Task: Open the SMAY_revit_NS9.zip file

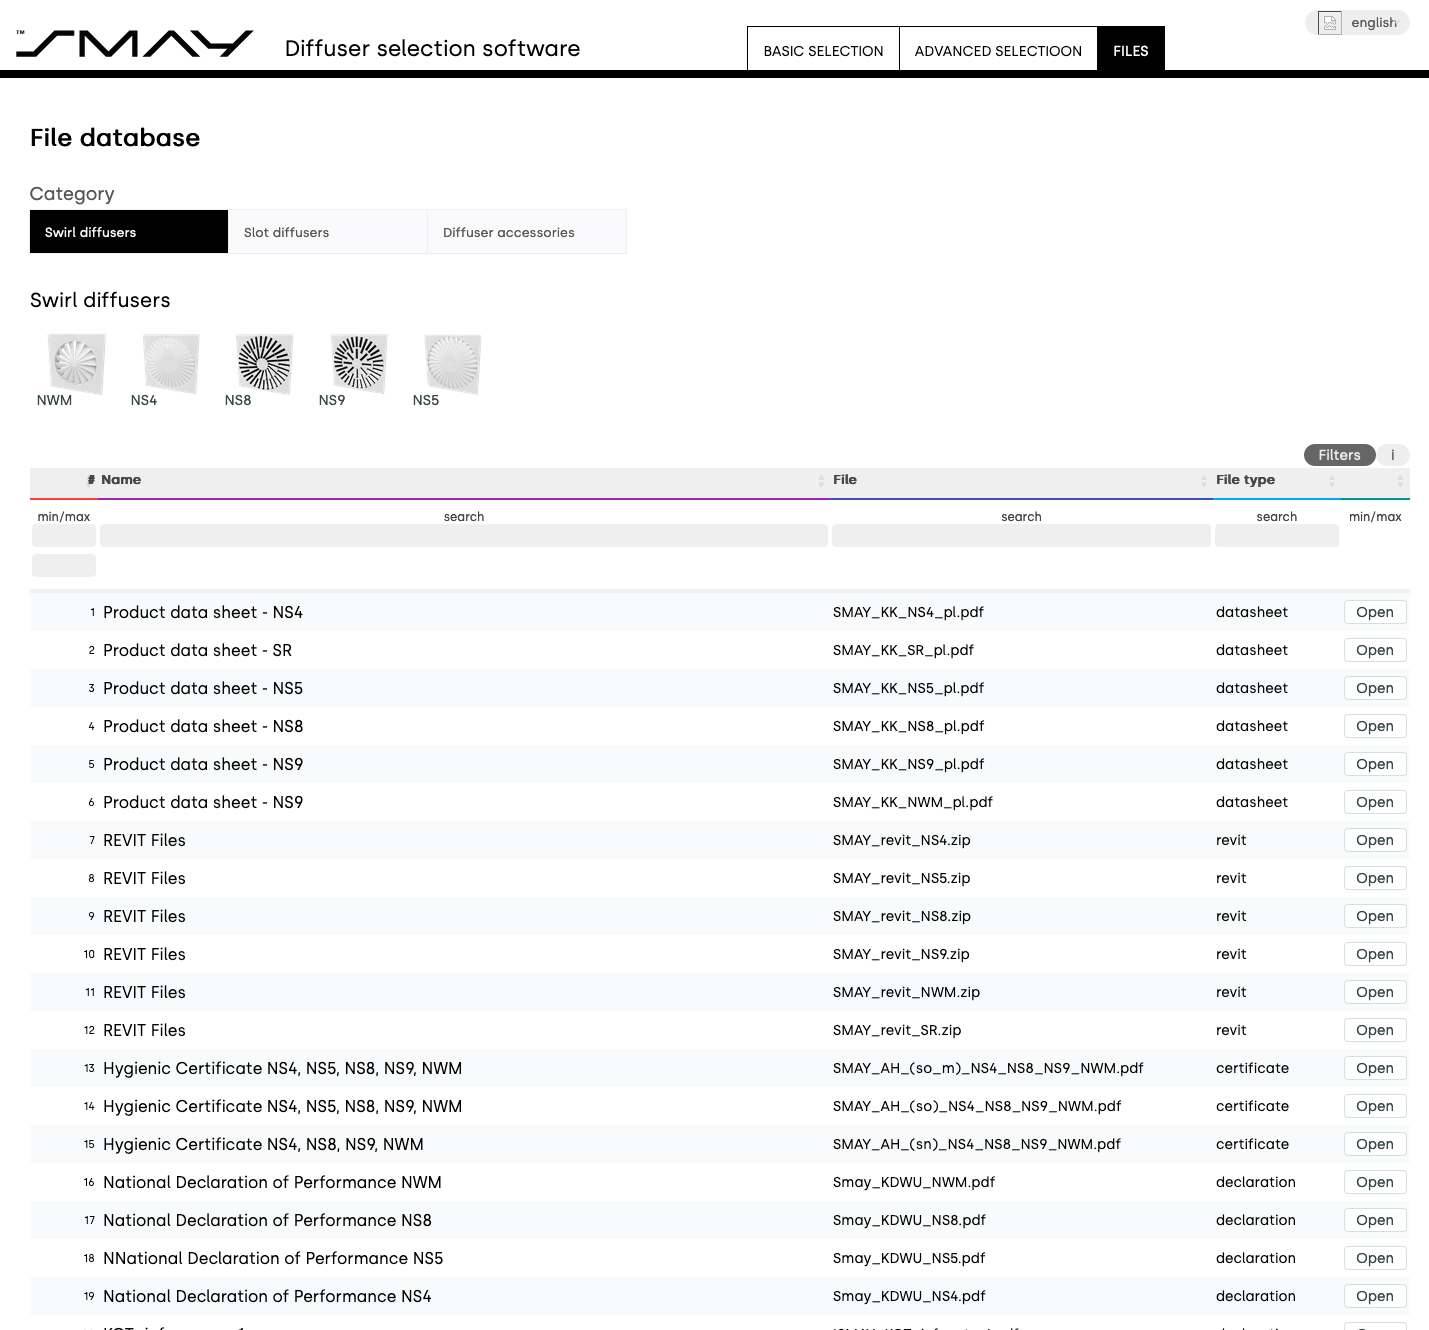Action: coord(1375,954)
